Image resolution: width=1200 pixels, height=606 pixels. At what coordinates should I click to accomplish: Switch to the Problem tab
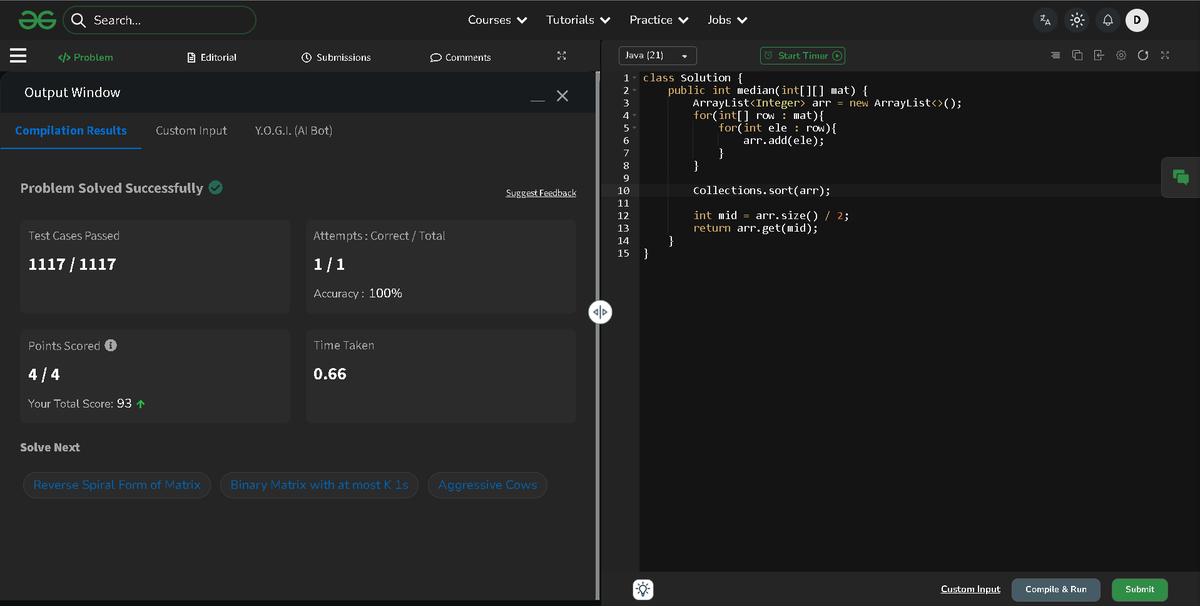click(x=86, y=57)
